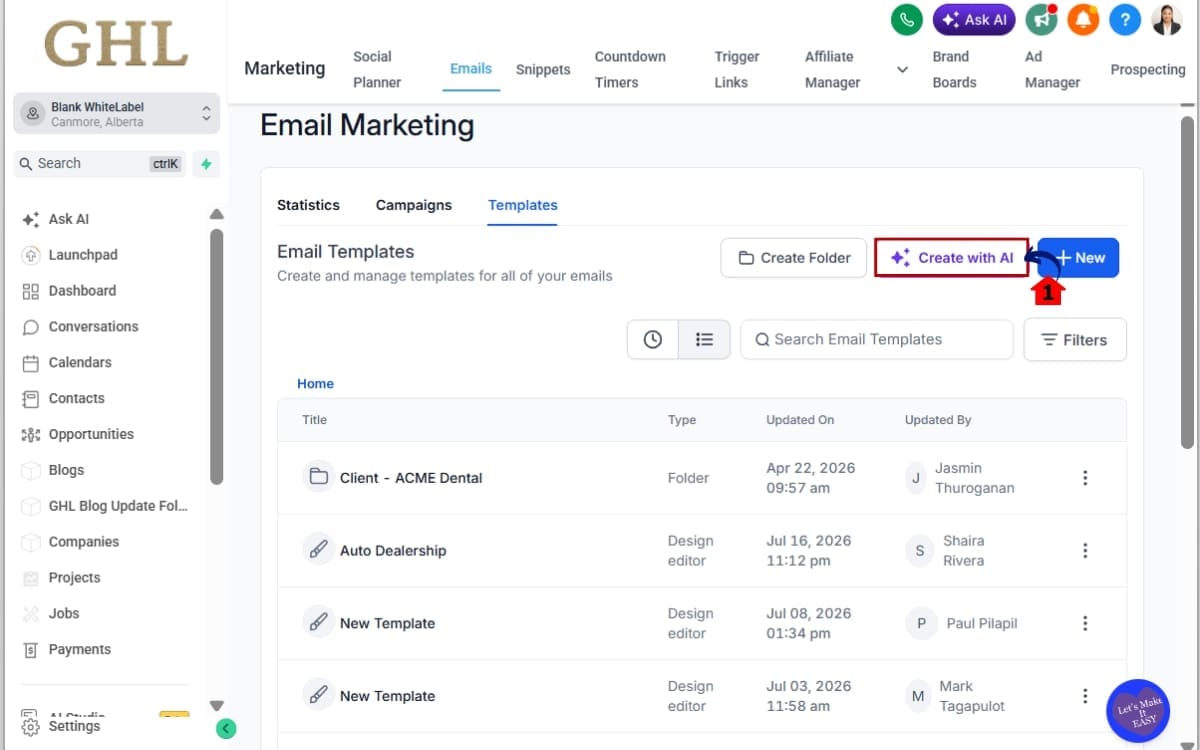Open the Prospecting tab

(1148, 70)
